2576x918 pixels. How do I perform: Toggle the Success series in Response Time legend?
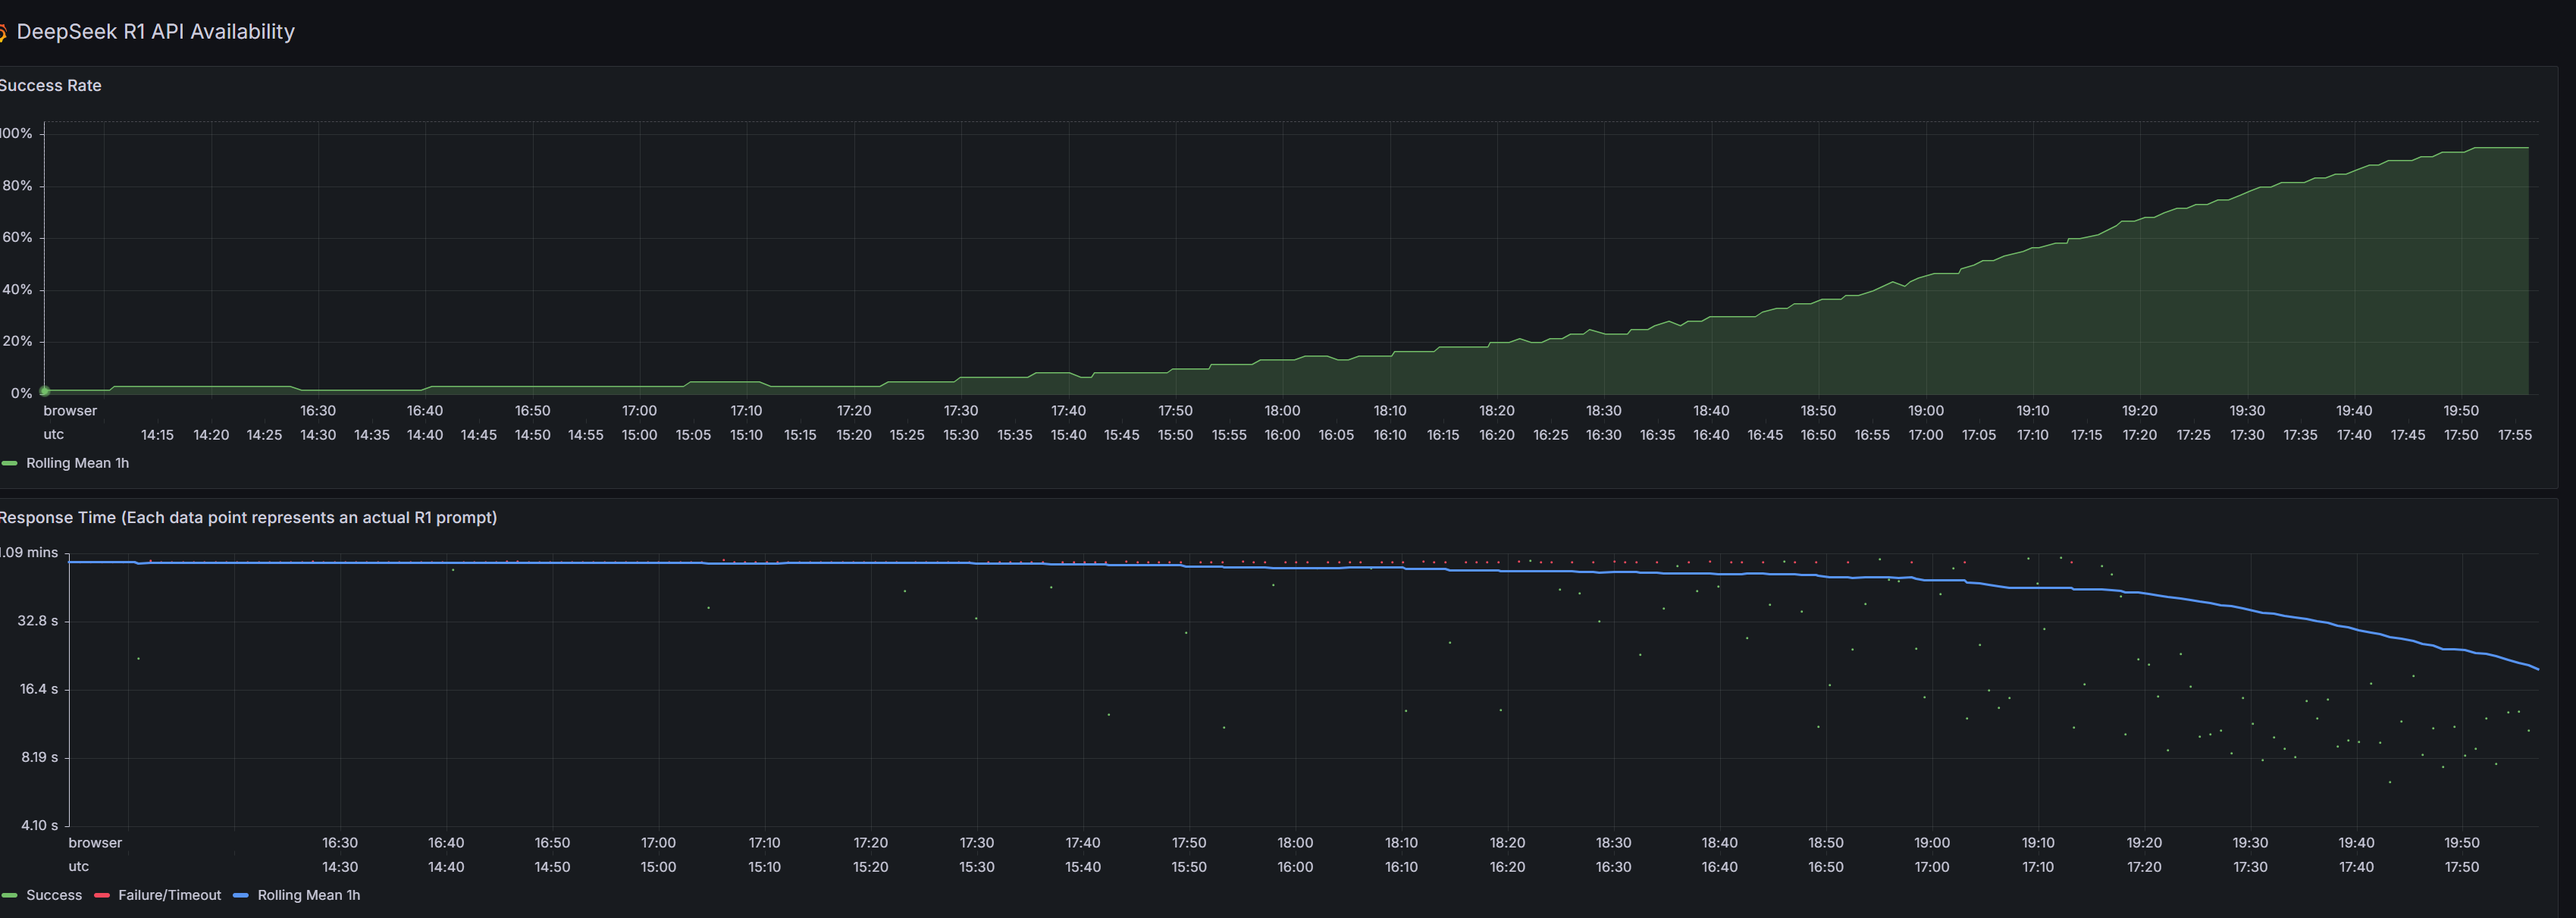coord(54,895)
